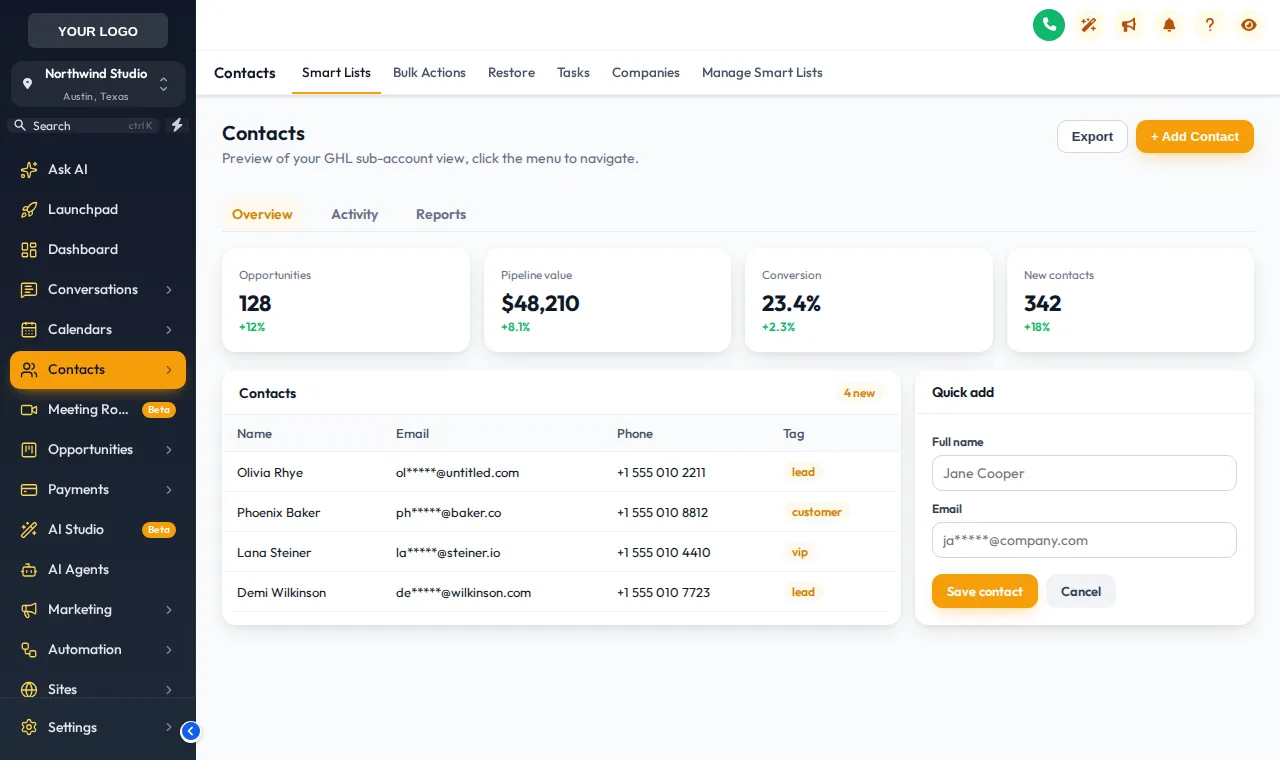1280x760 pixels.
Task: Click the YOUR LOGO placeholder
Action: (98, 31)
